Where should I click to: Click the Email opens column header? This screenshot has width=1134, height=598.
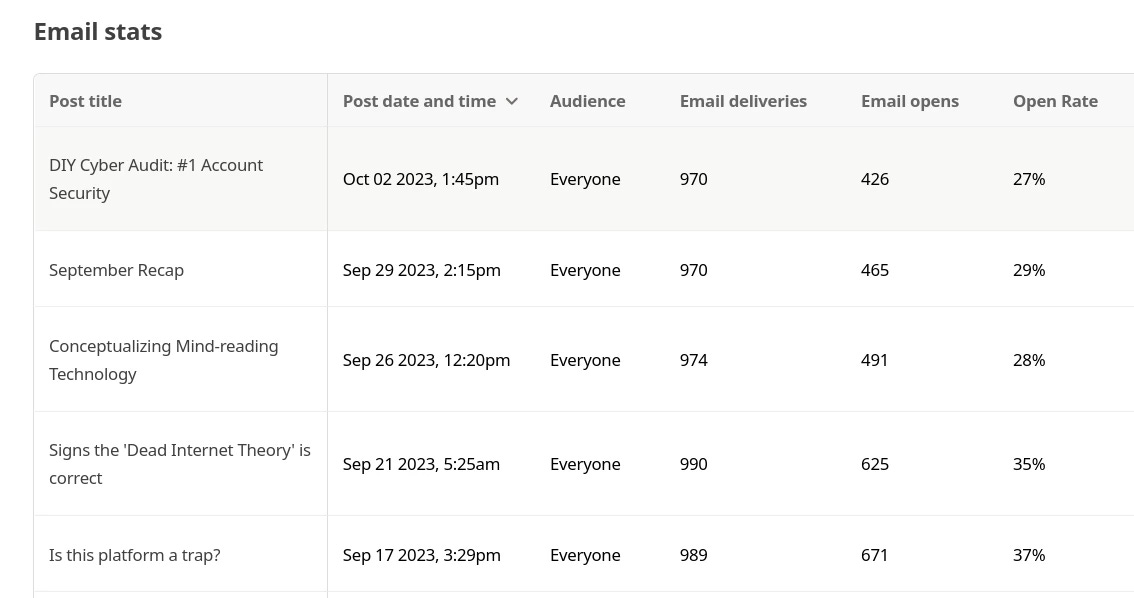910,101
